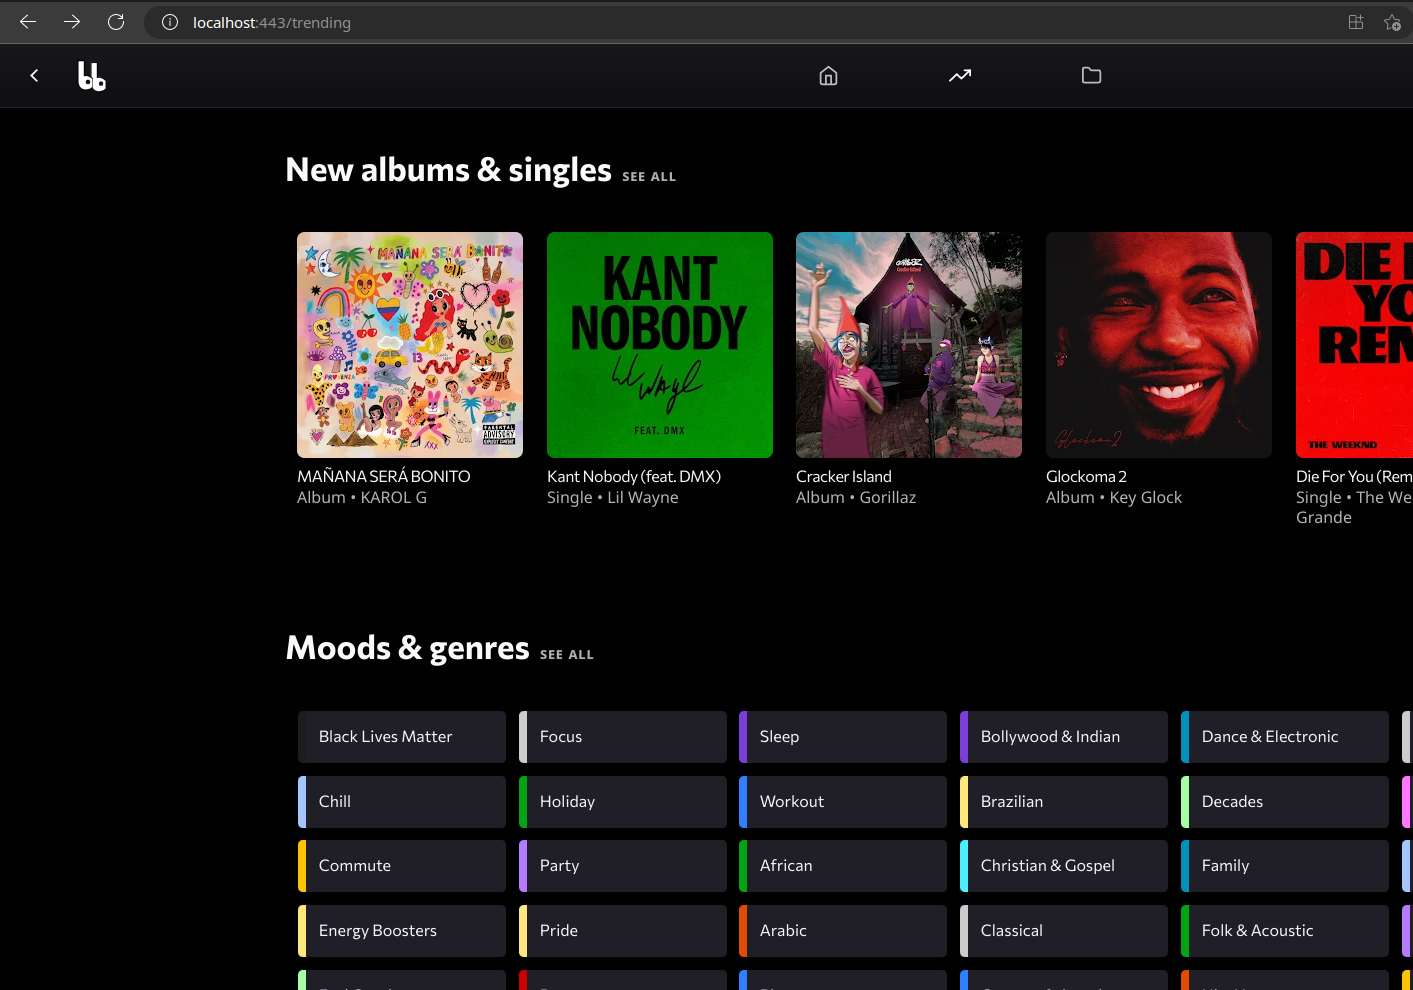Open Bollywood & Indian genre
This screenshot has height=990, width=1413.
click(1064, 737)
